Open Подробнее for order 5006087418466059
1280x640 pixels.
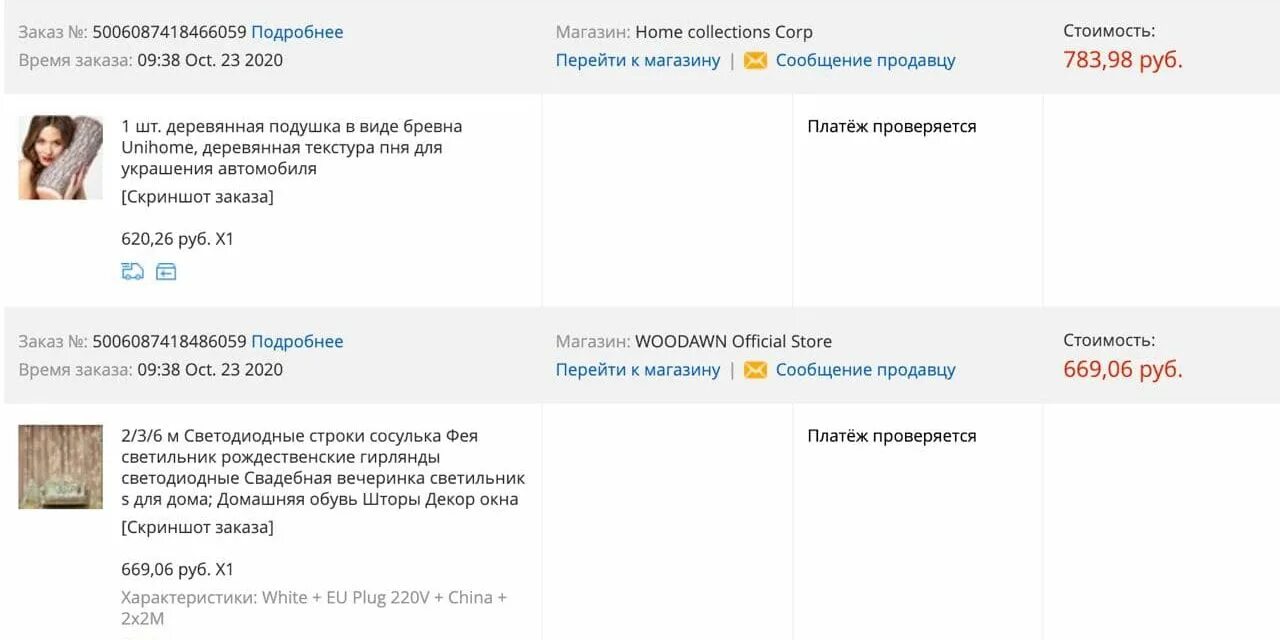click(297, 32)
